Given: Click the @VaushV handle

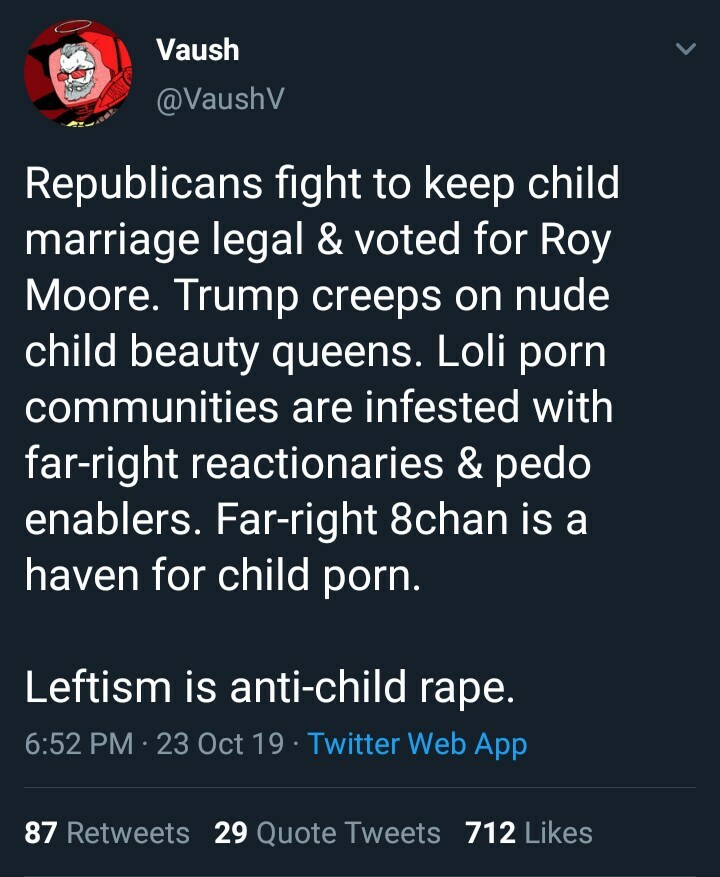Looking at the screenshot, I should (x=220, y=97).
